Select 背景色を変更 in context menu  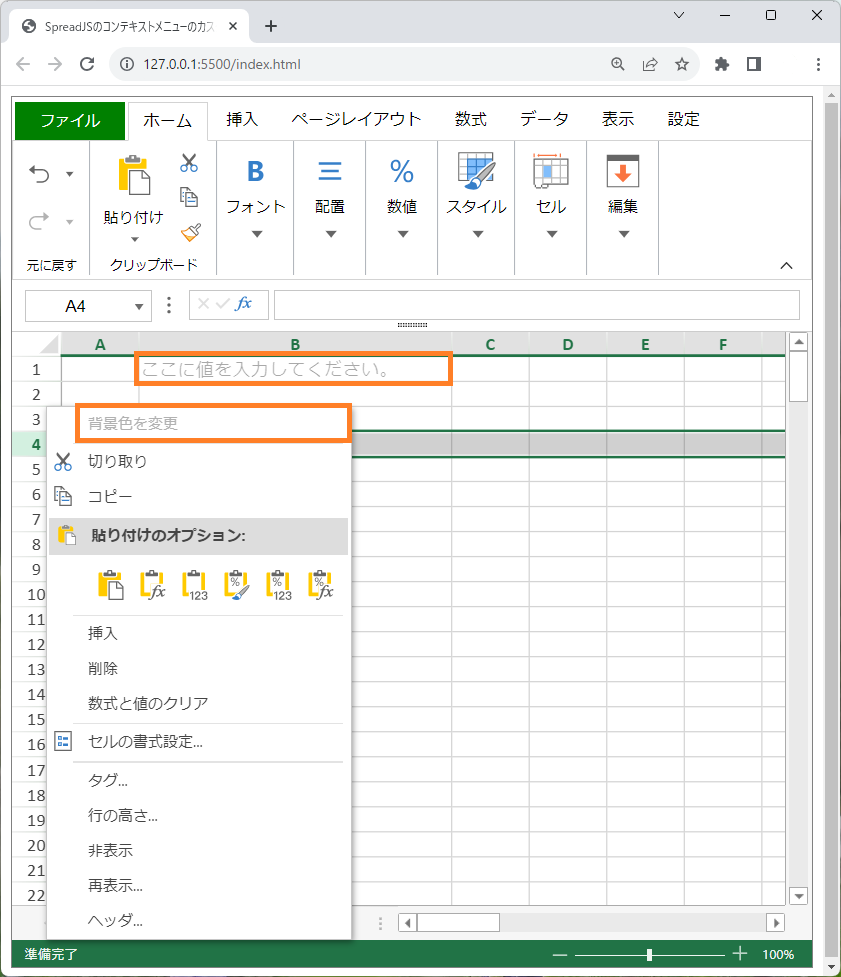(212, 424)
